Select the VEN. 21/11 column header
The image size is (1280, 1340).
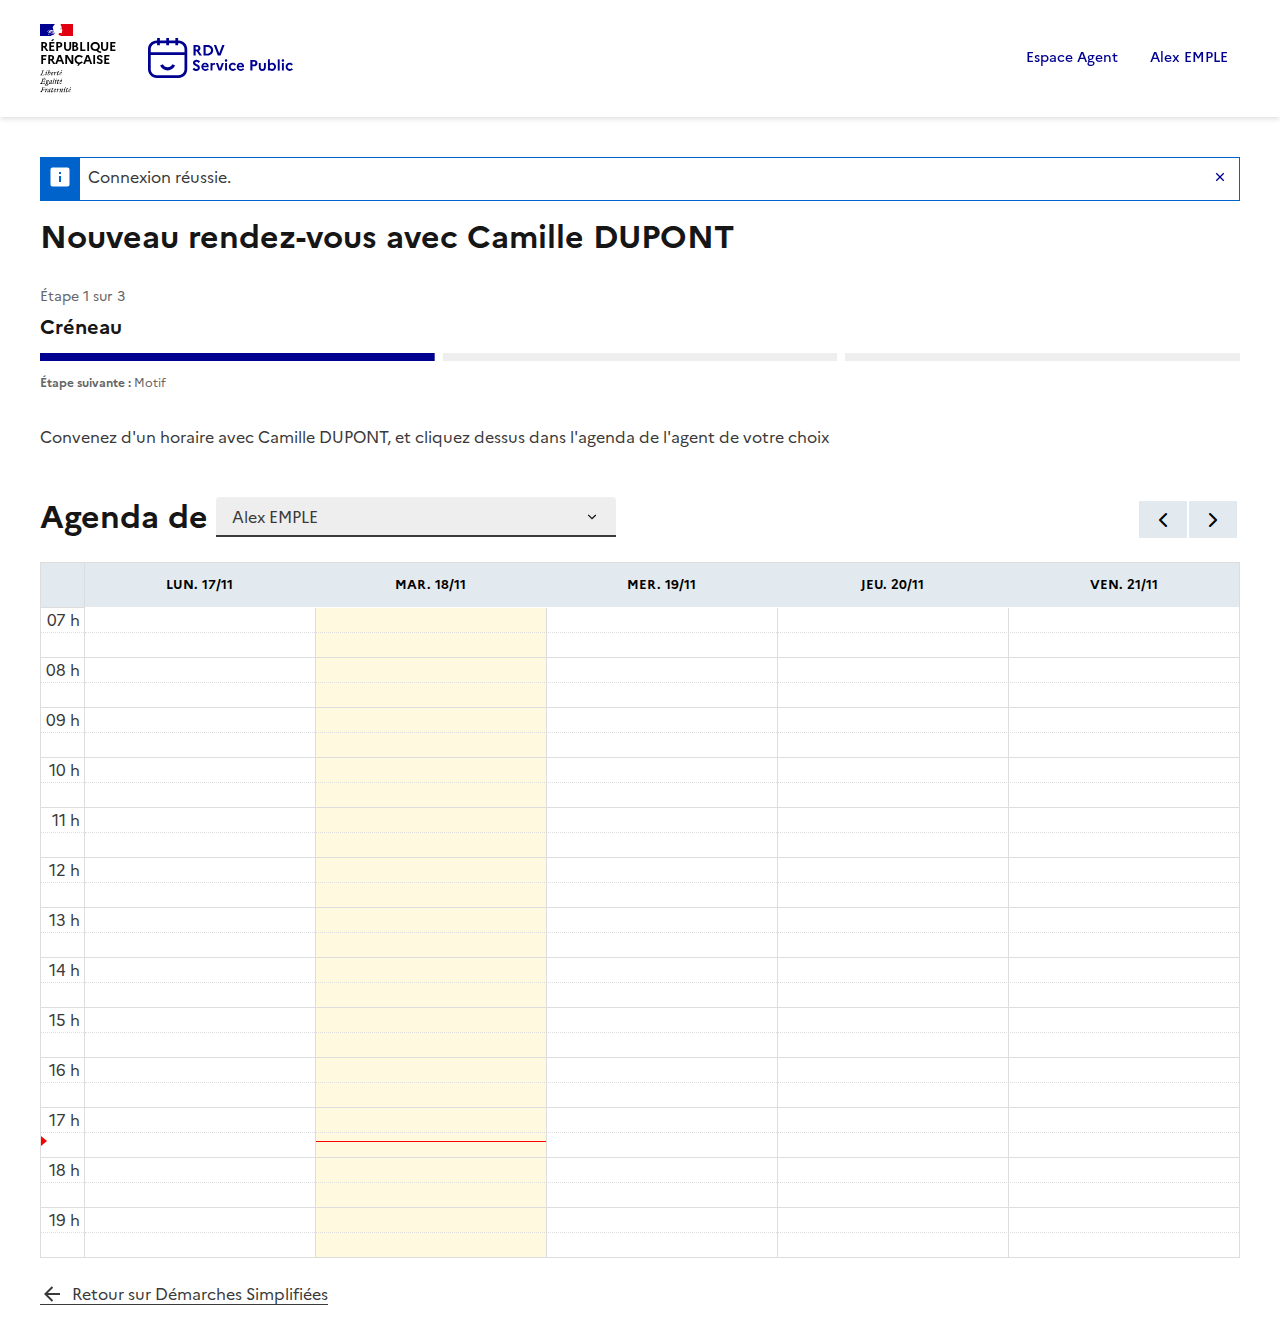tap(1123, 585)
